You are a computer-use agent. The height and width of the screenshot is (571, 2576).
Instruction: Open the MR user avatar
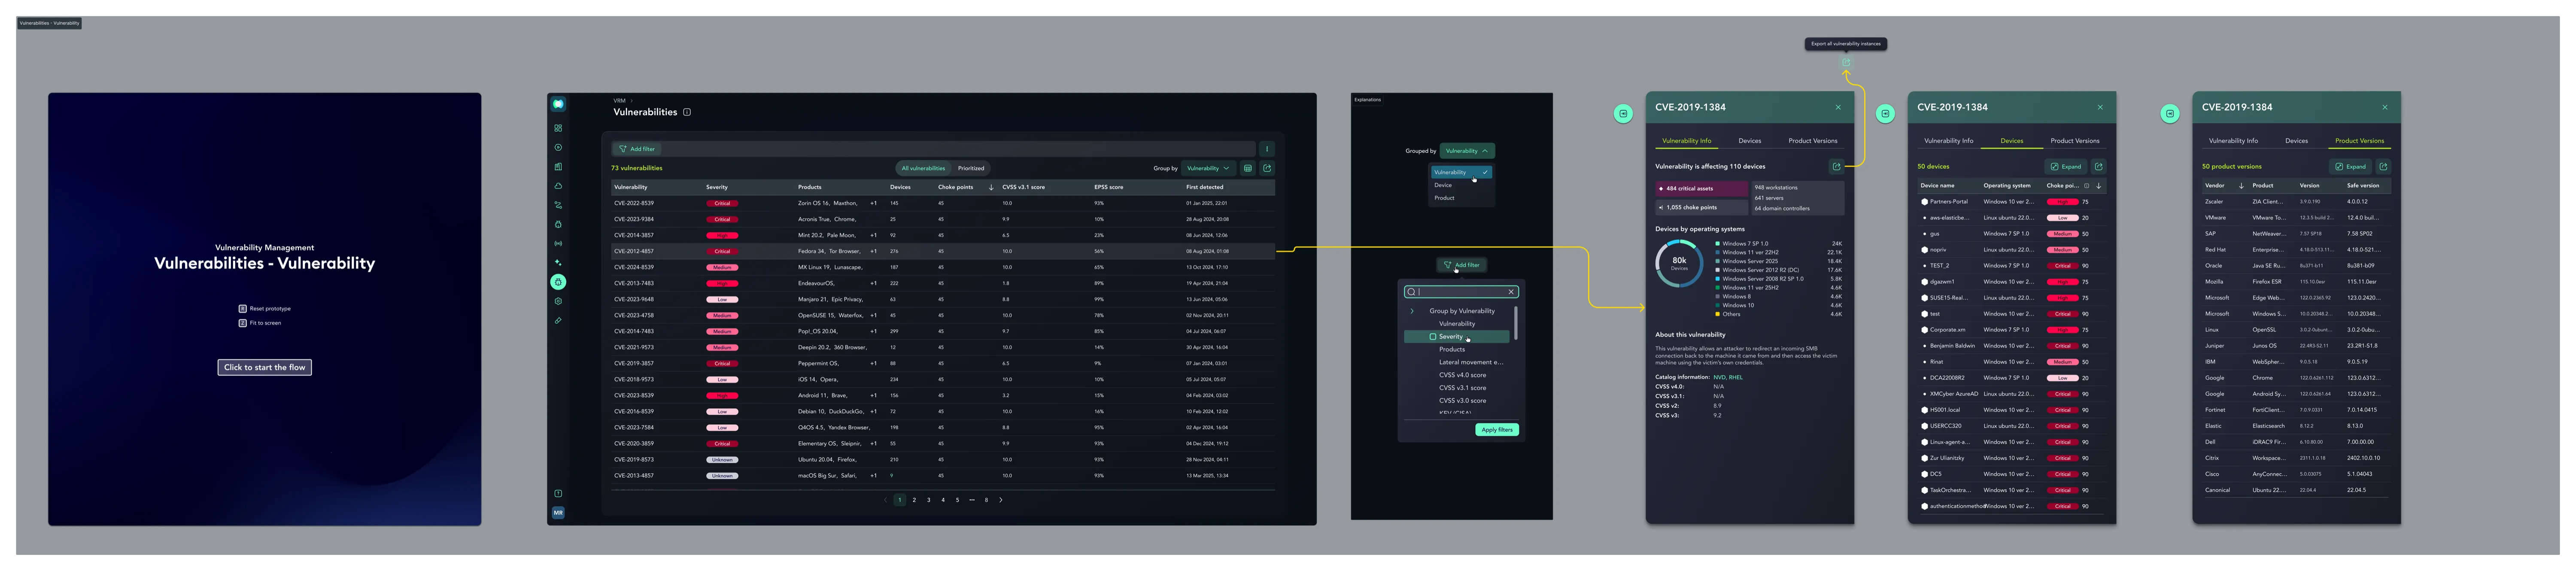point(558,512)
